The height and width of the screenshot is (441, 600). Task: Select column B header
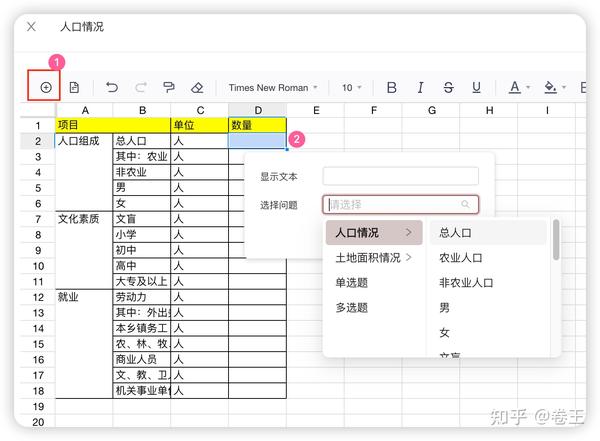coord(142,111)
